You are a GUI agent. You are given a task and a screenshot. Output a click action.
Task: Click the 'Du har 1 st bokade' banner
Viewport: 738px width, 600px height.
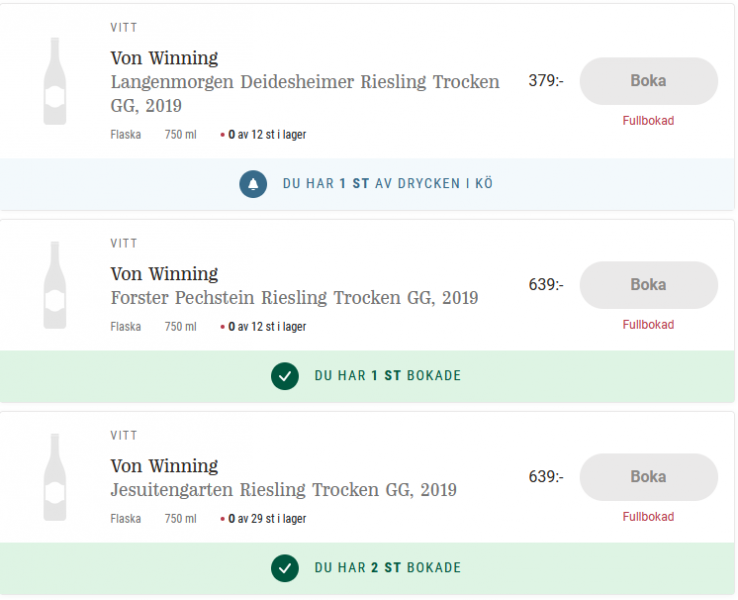pos(367,376)
